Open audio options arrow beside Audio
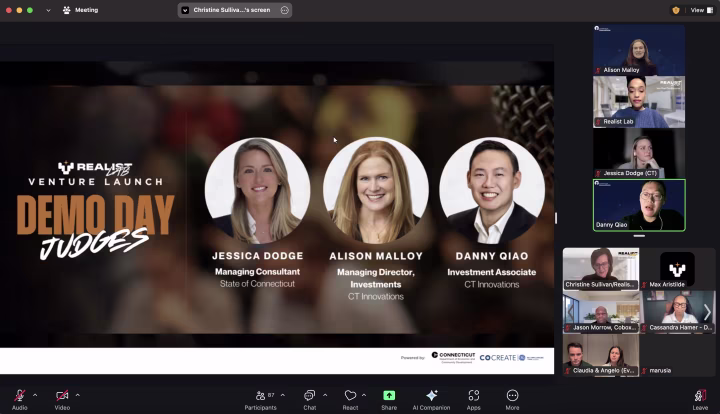This screenshot has width=720, height=414. (35, 395)
